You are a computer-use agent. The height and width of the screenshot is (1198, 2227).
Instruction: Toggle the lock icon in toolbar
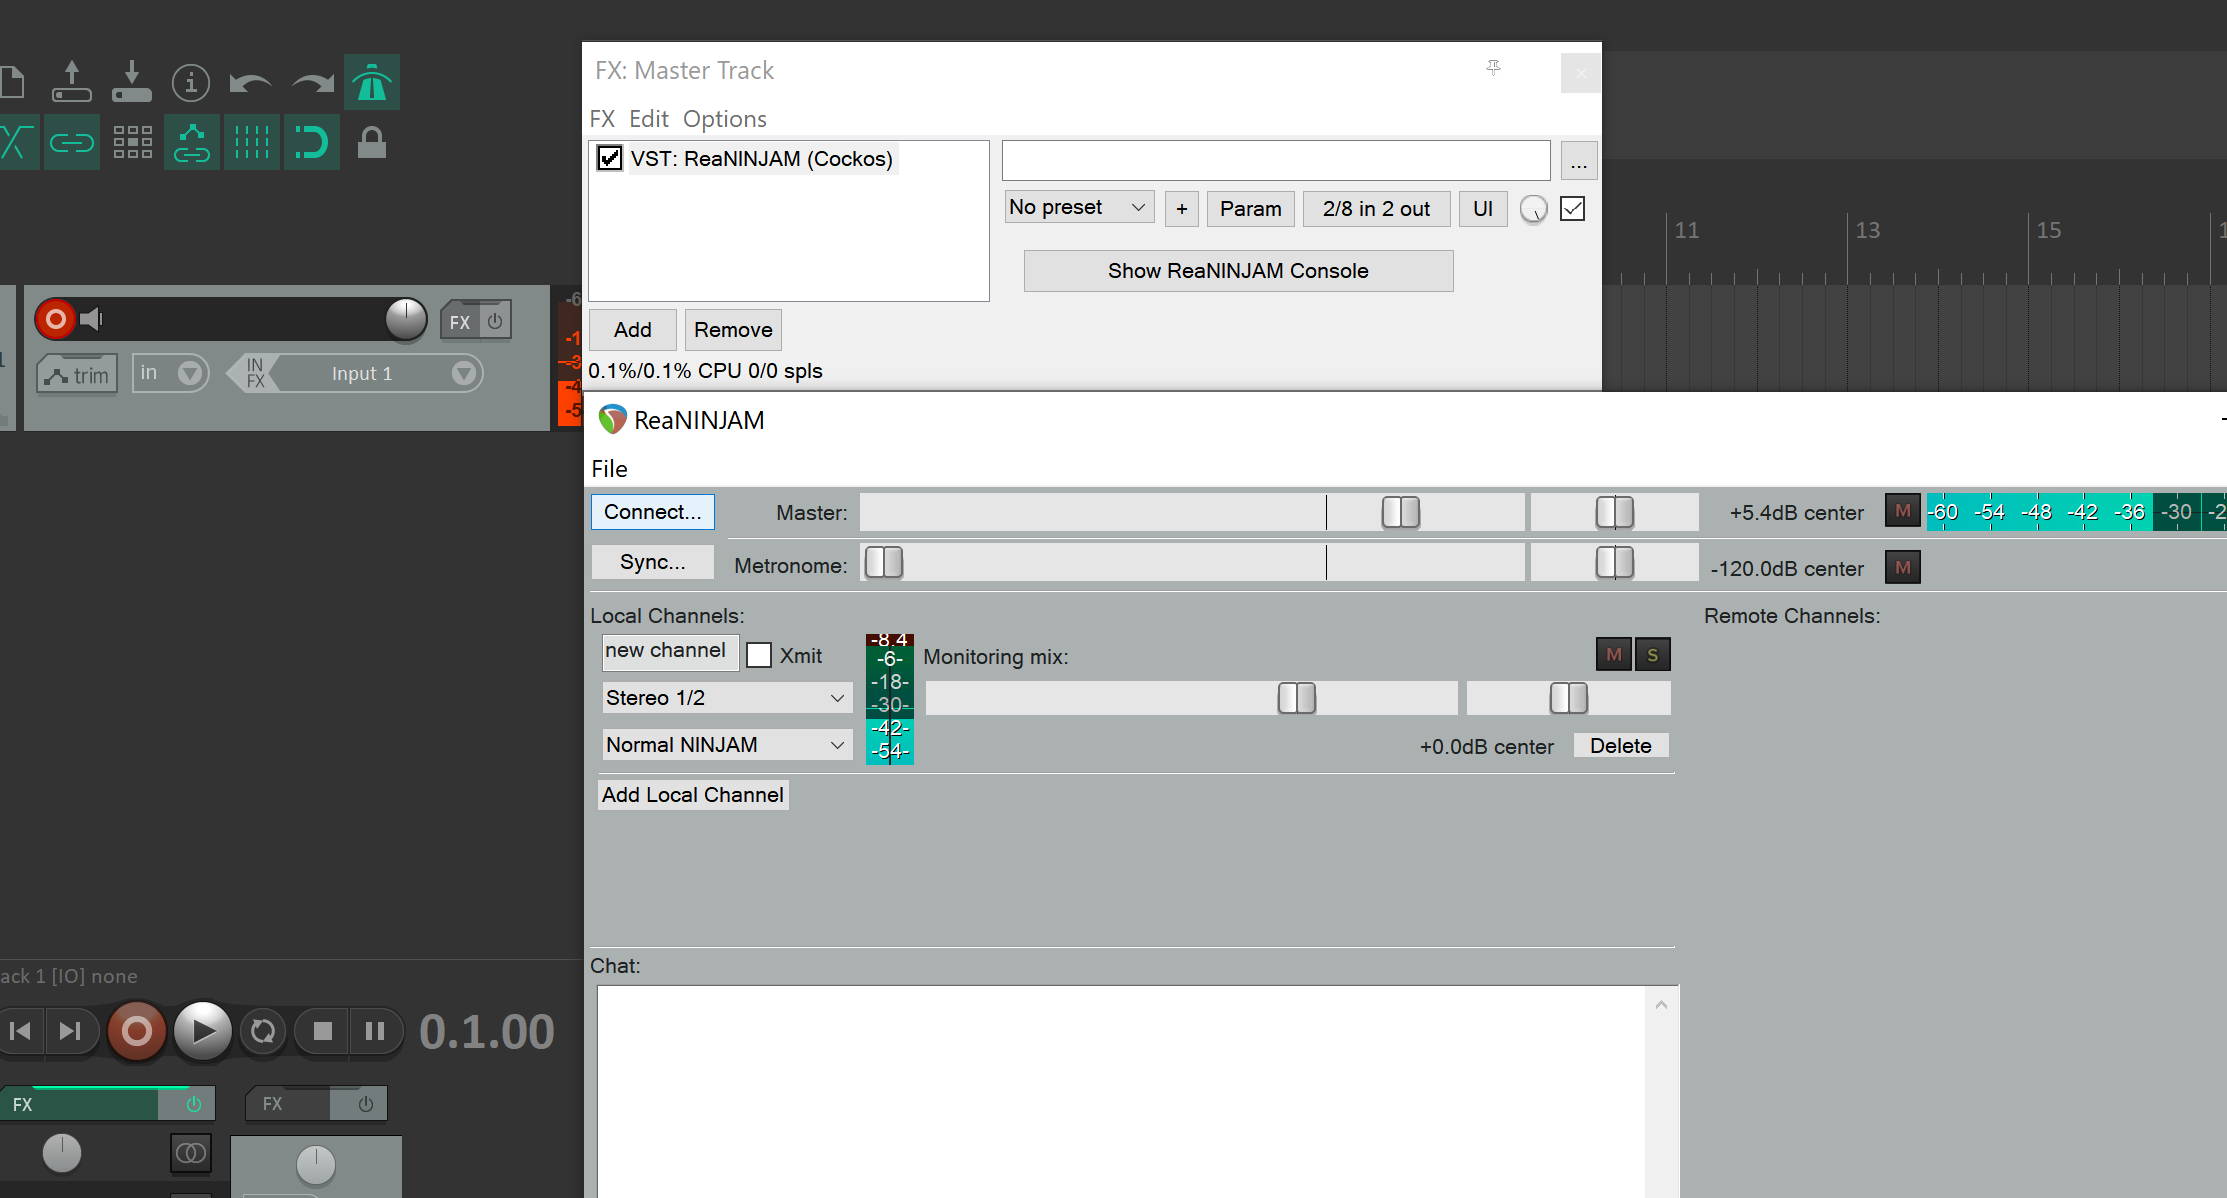pos(372,143)
